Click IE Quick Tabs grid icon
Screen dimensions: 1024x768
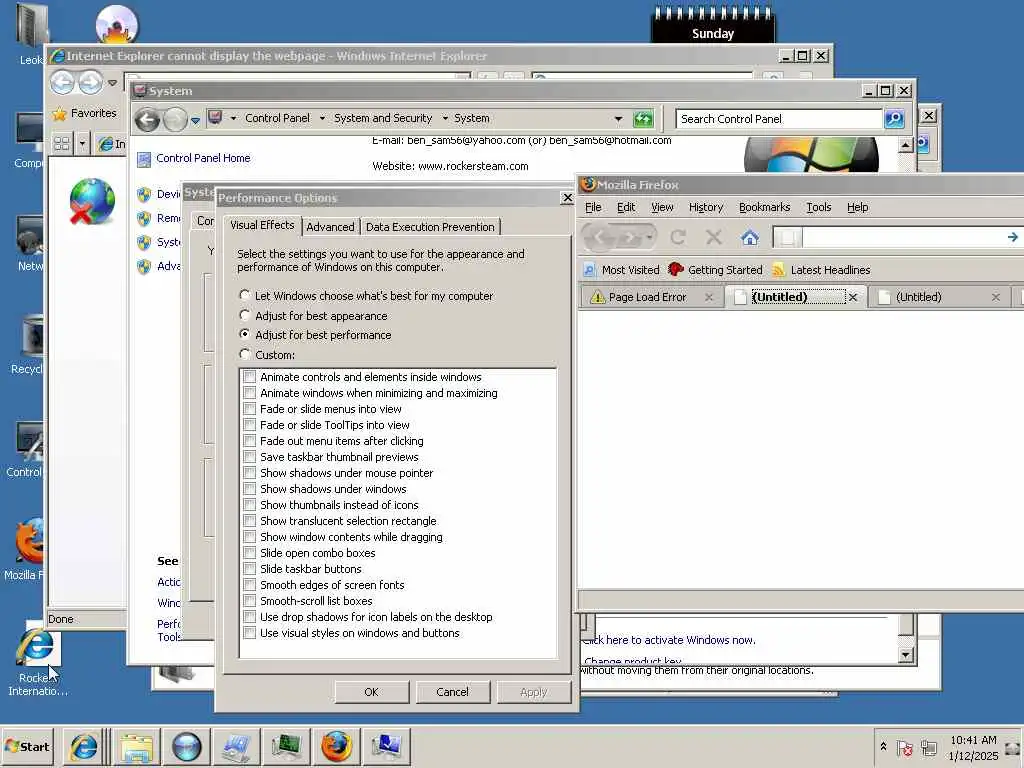click(62, 144)
